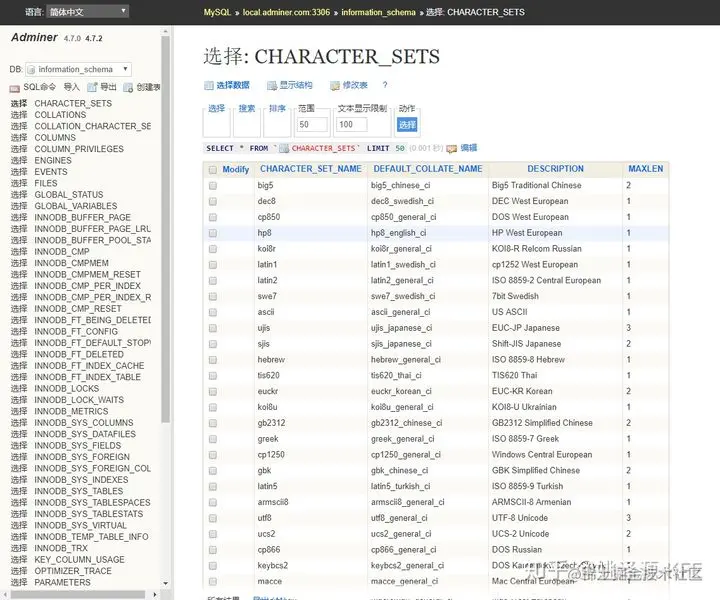The image size is (720, 600).
Task: Click the 范围 limit field showing 50
Action: pos(312,124)
